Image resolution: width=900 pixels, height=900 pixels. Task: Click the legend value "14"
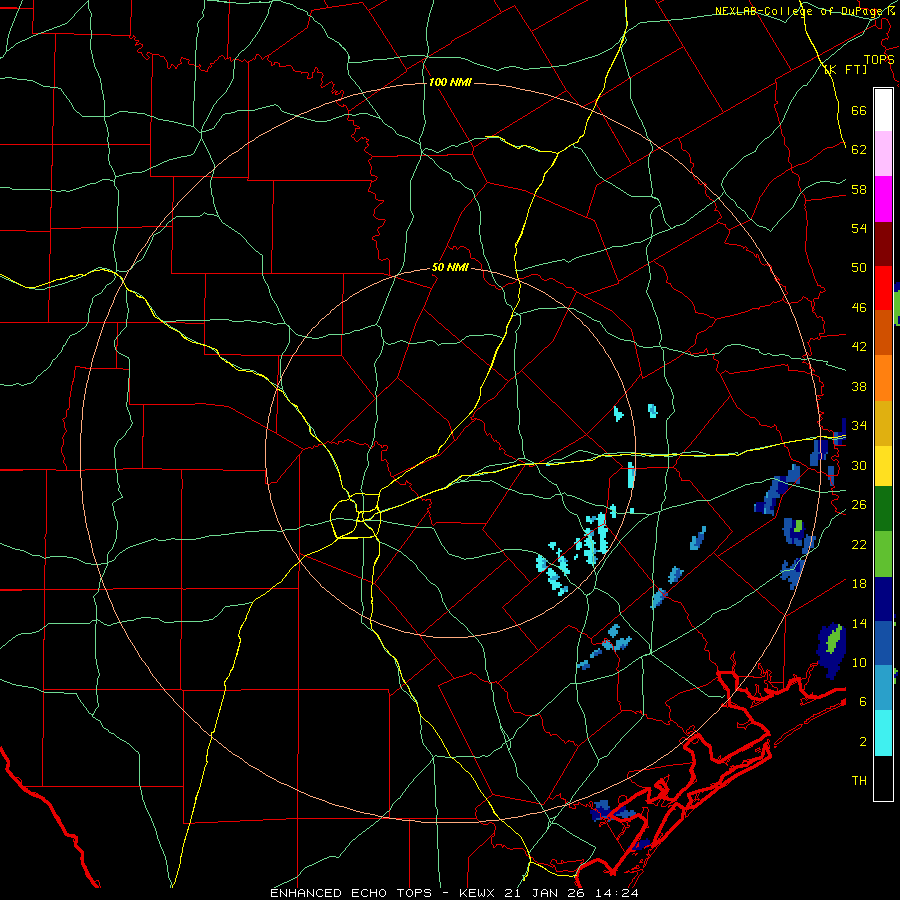pos(859,623)
